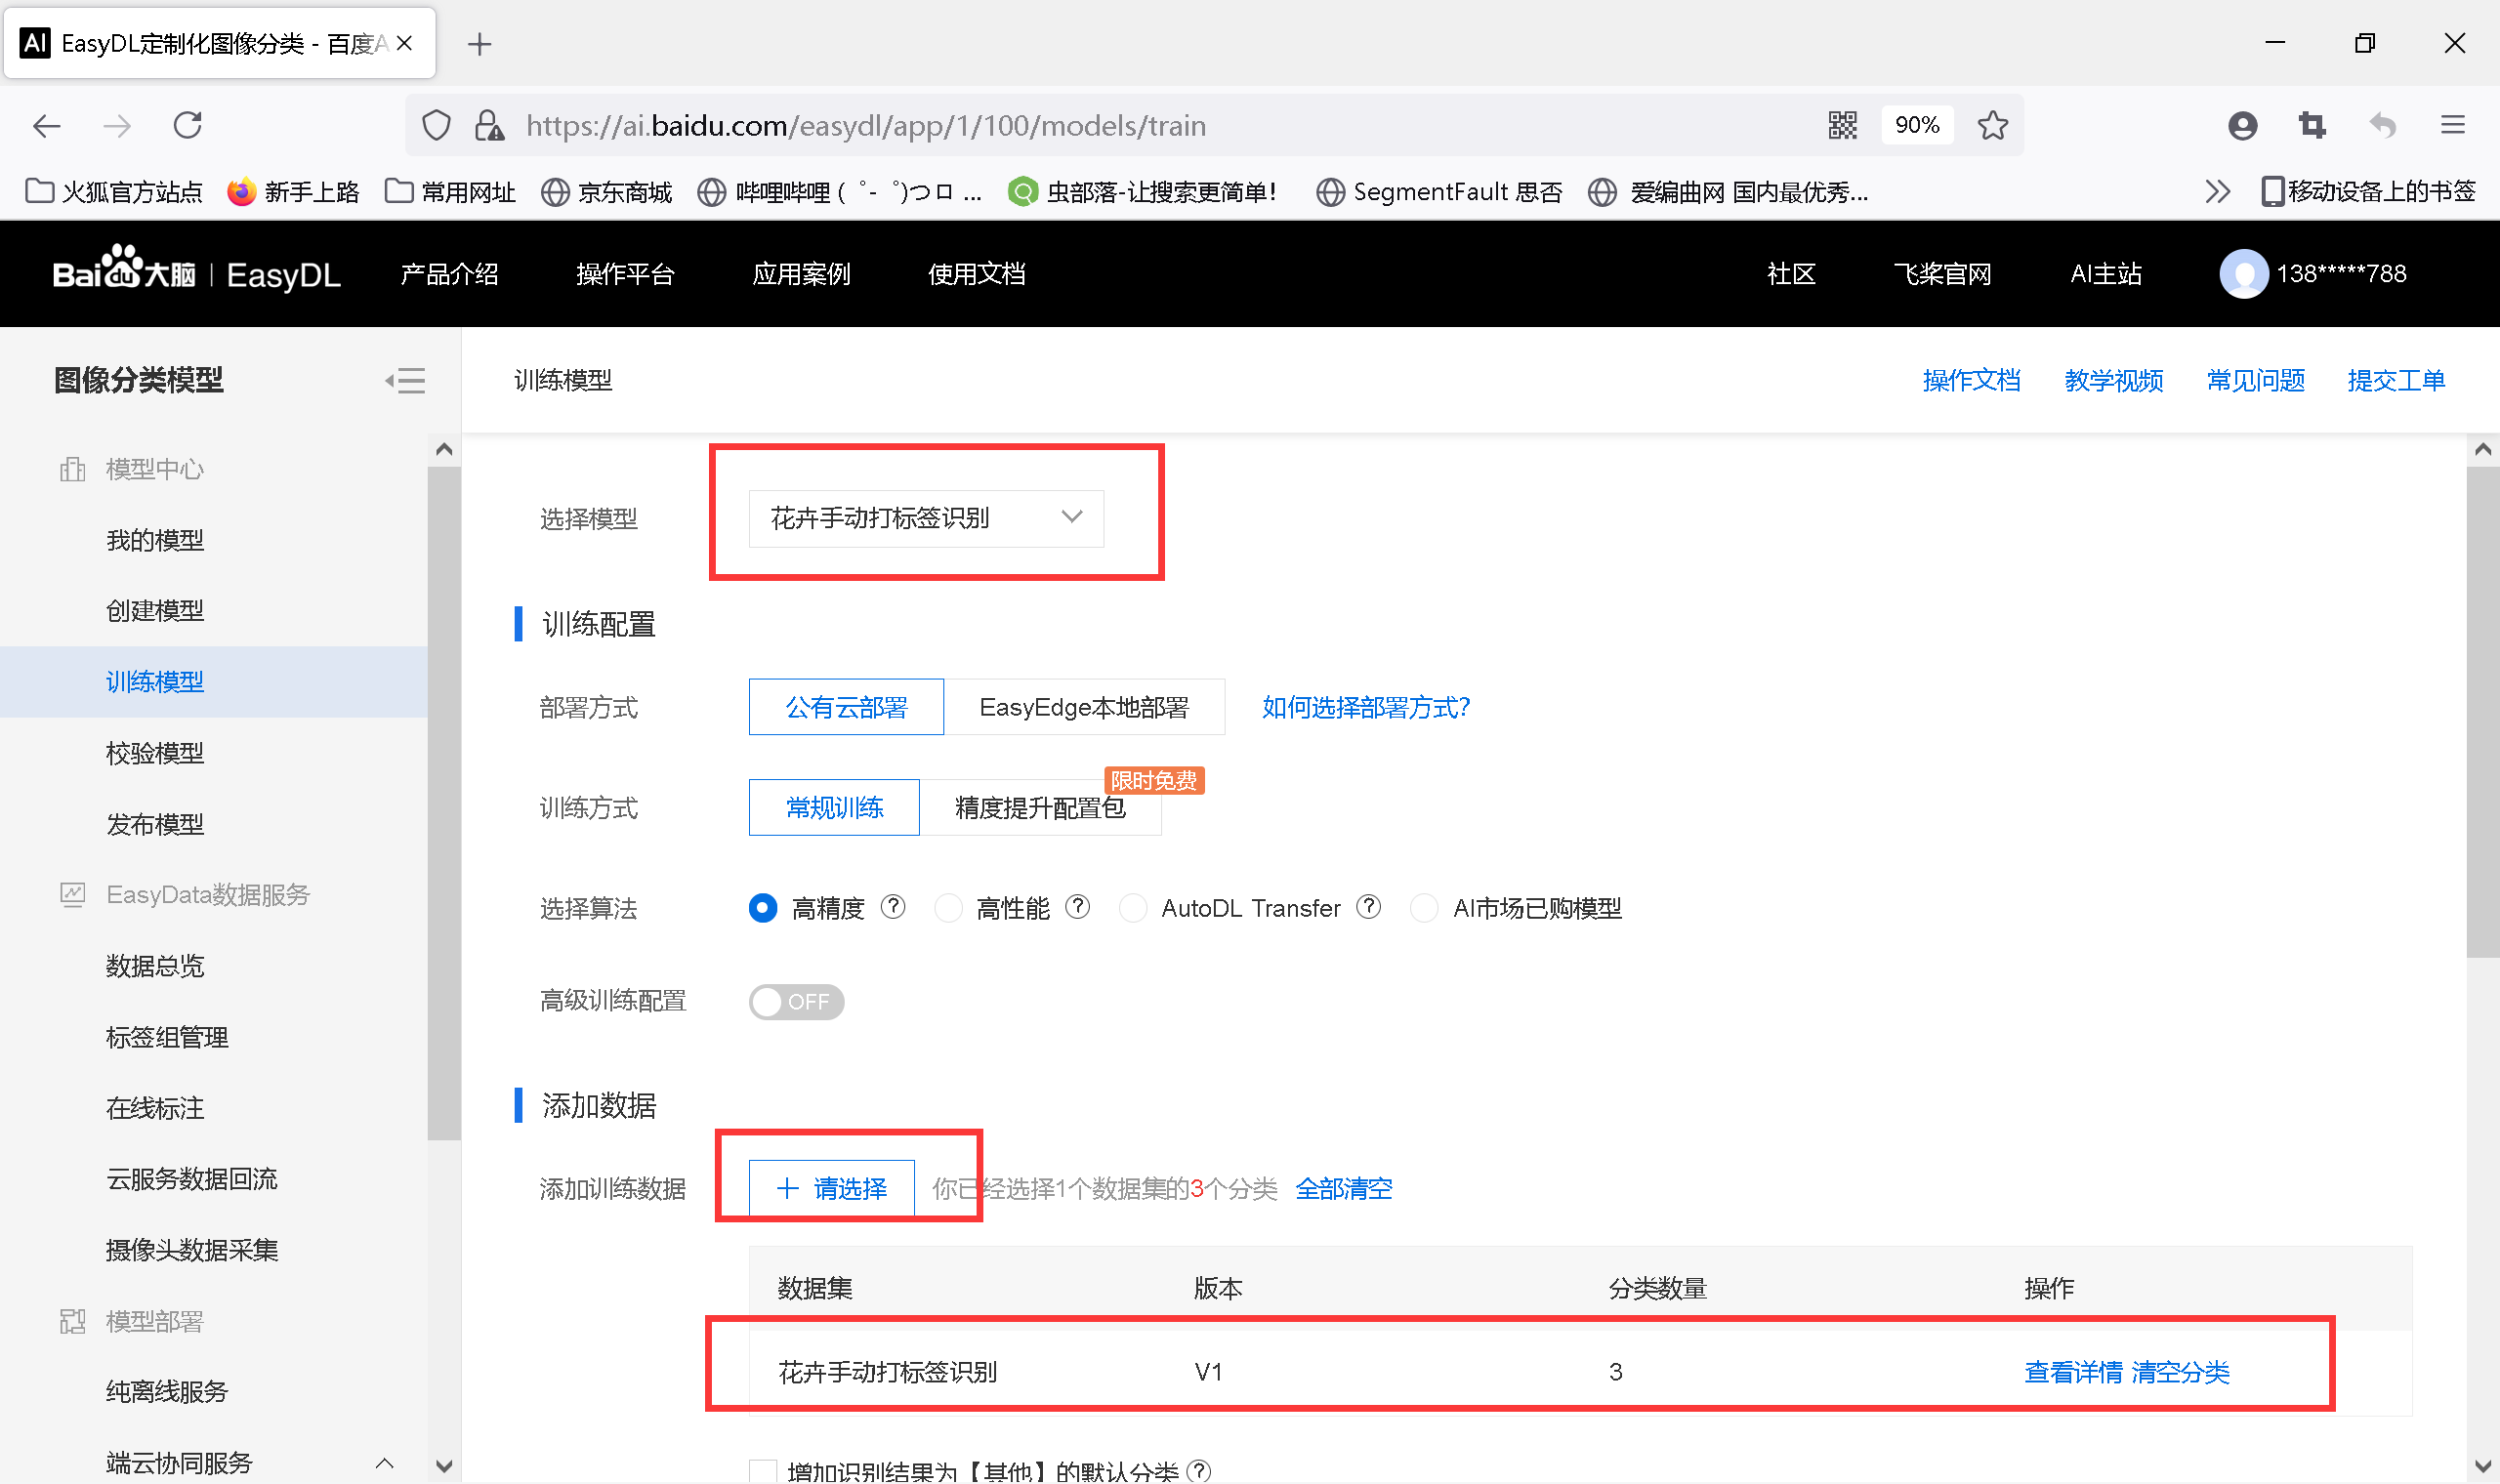Click help icon next to AutoDL Transfer

(1368, 907)
